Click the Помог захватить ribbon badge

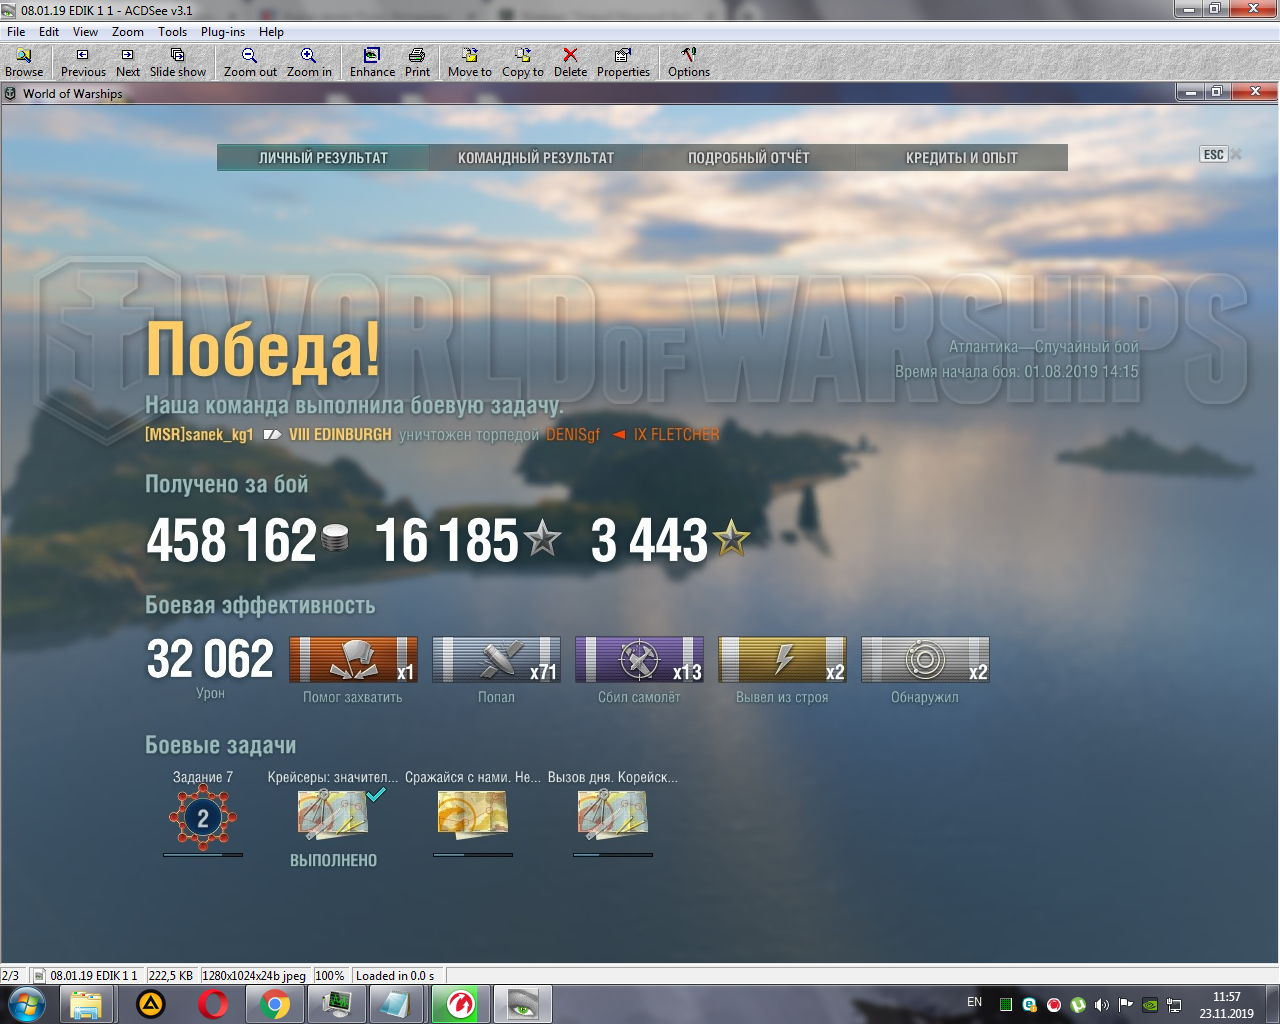click(x=353, y=660)
